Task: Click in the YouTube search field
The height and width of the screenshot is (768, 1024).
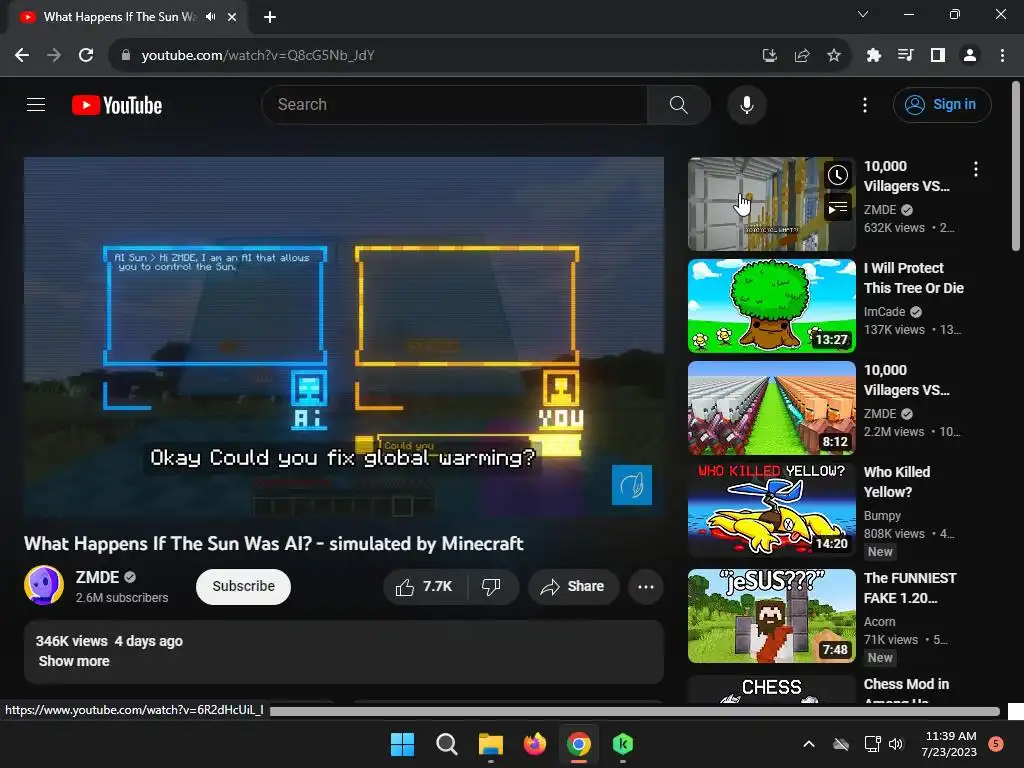Action: point(454,104)
